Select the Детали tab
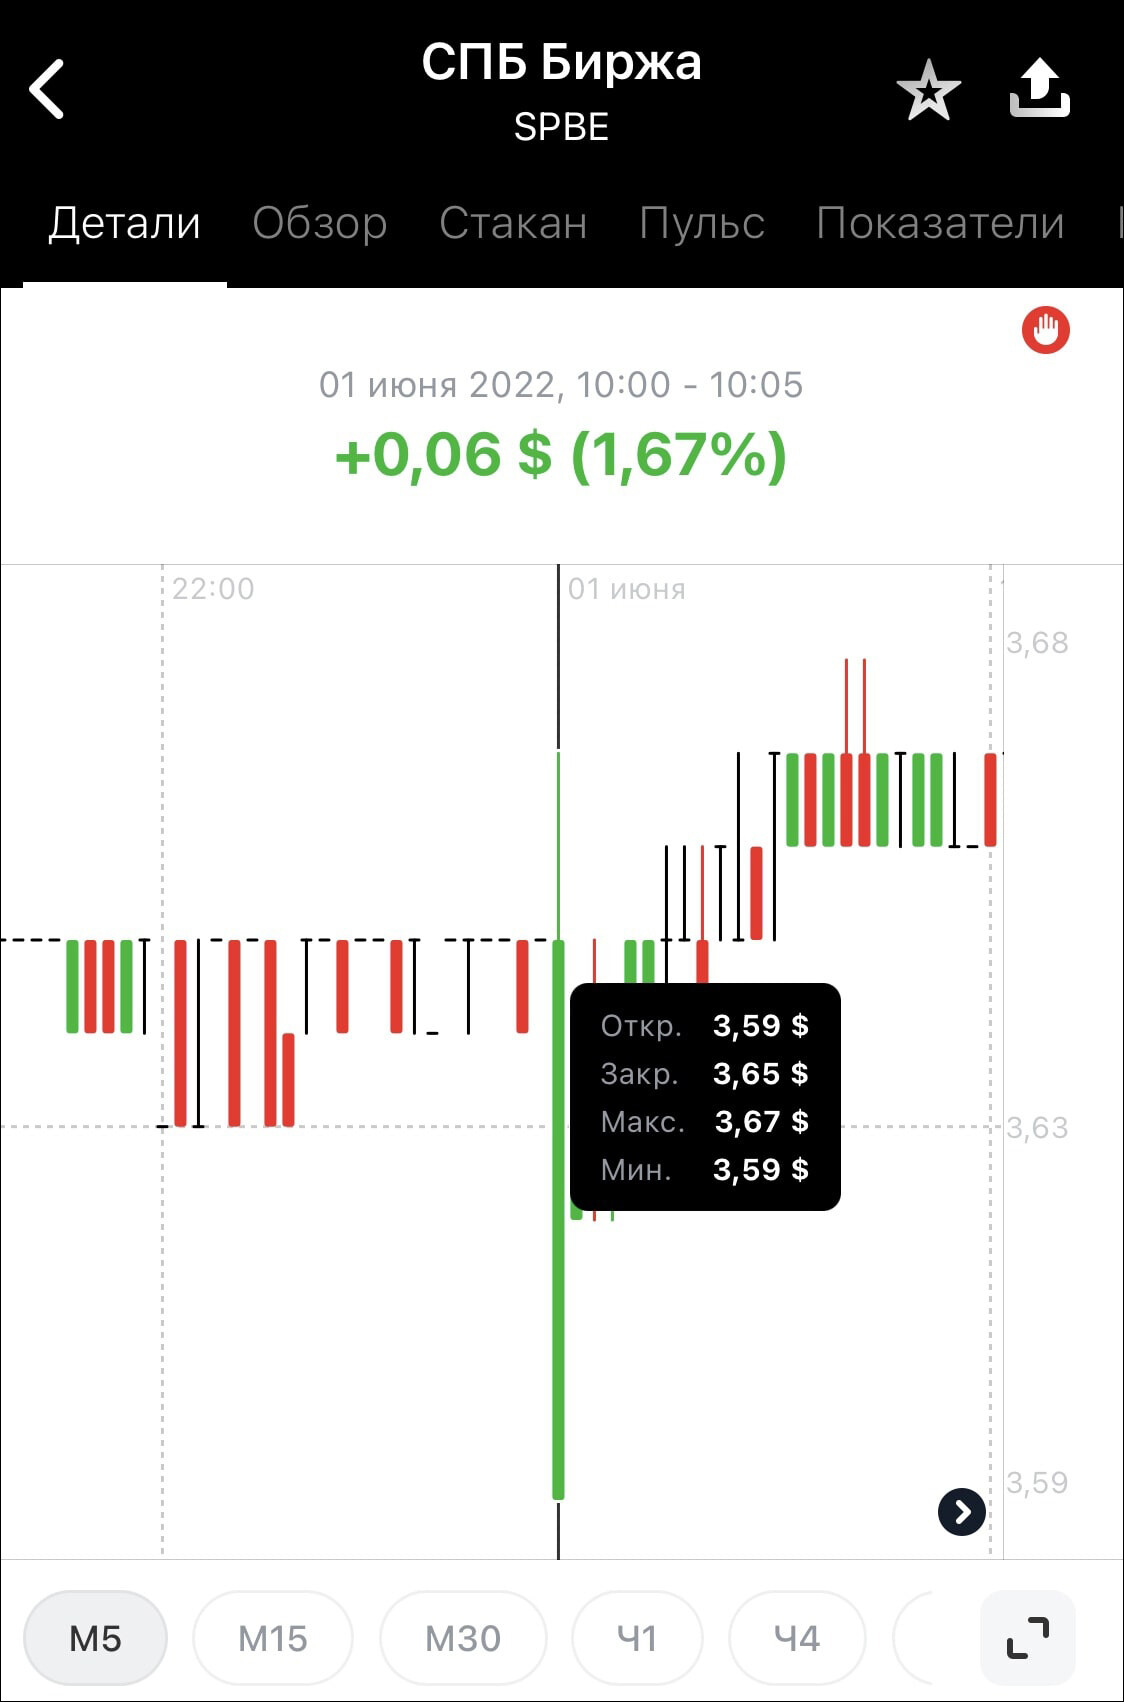 (x=125, y=223)
